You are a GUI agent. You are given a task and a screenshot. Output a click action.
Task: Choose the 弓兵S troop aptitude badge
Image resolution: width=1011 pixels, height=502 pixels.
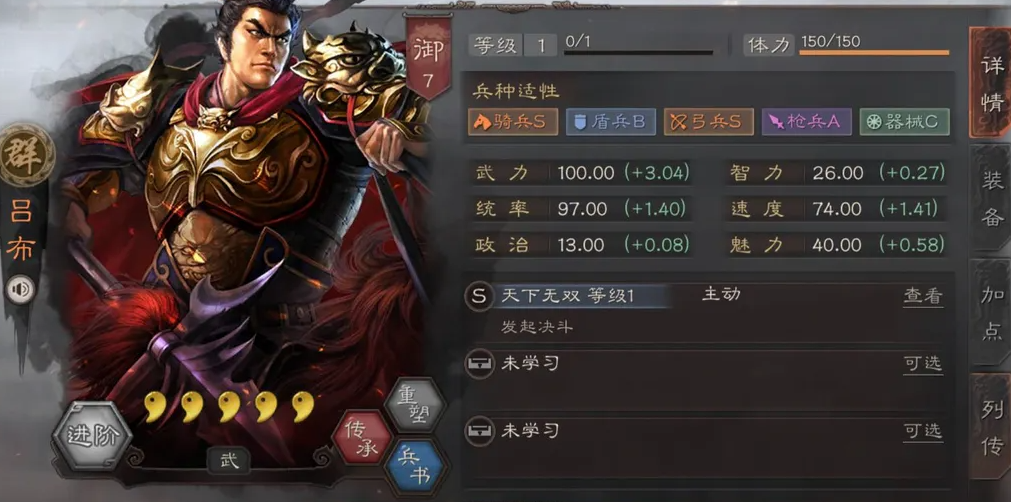pos(709,122)
